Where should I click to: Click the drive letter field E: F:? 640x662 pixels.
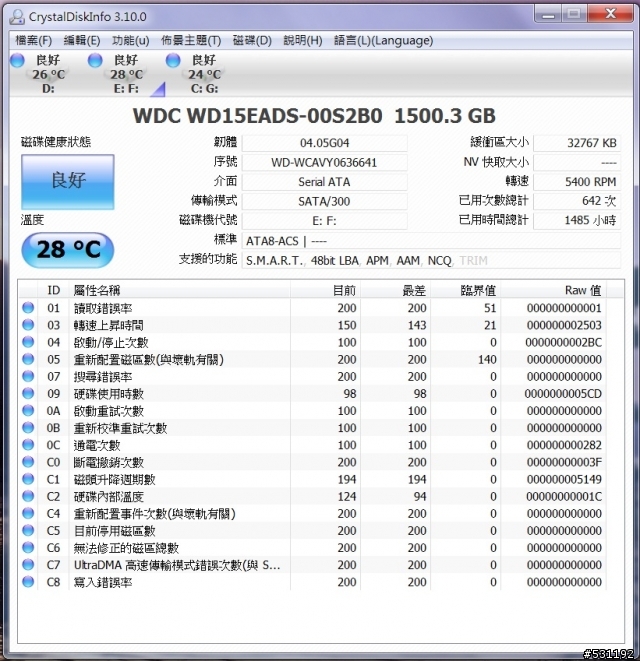click(324, 221)
